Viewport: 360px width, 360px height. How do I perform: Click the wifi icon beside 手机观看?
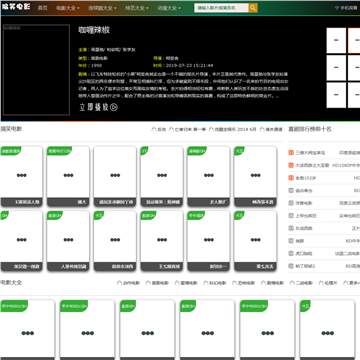337,8
